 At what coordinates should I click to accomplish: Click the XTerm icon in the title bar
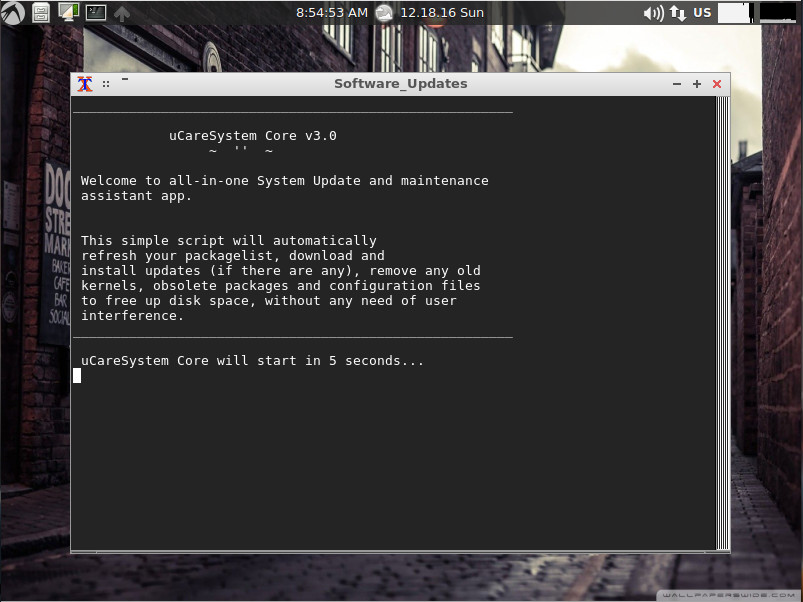click(85, 84)
